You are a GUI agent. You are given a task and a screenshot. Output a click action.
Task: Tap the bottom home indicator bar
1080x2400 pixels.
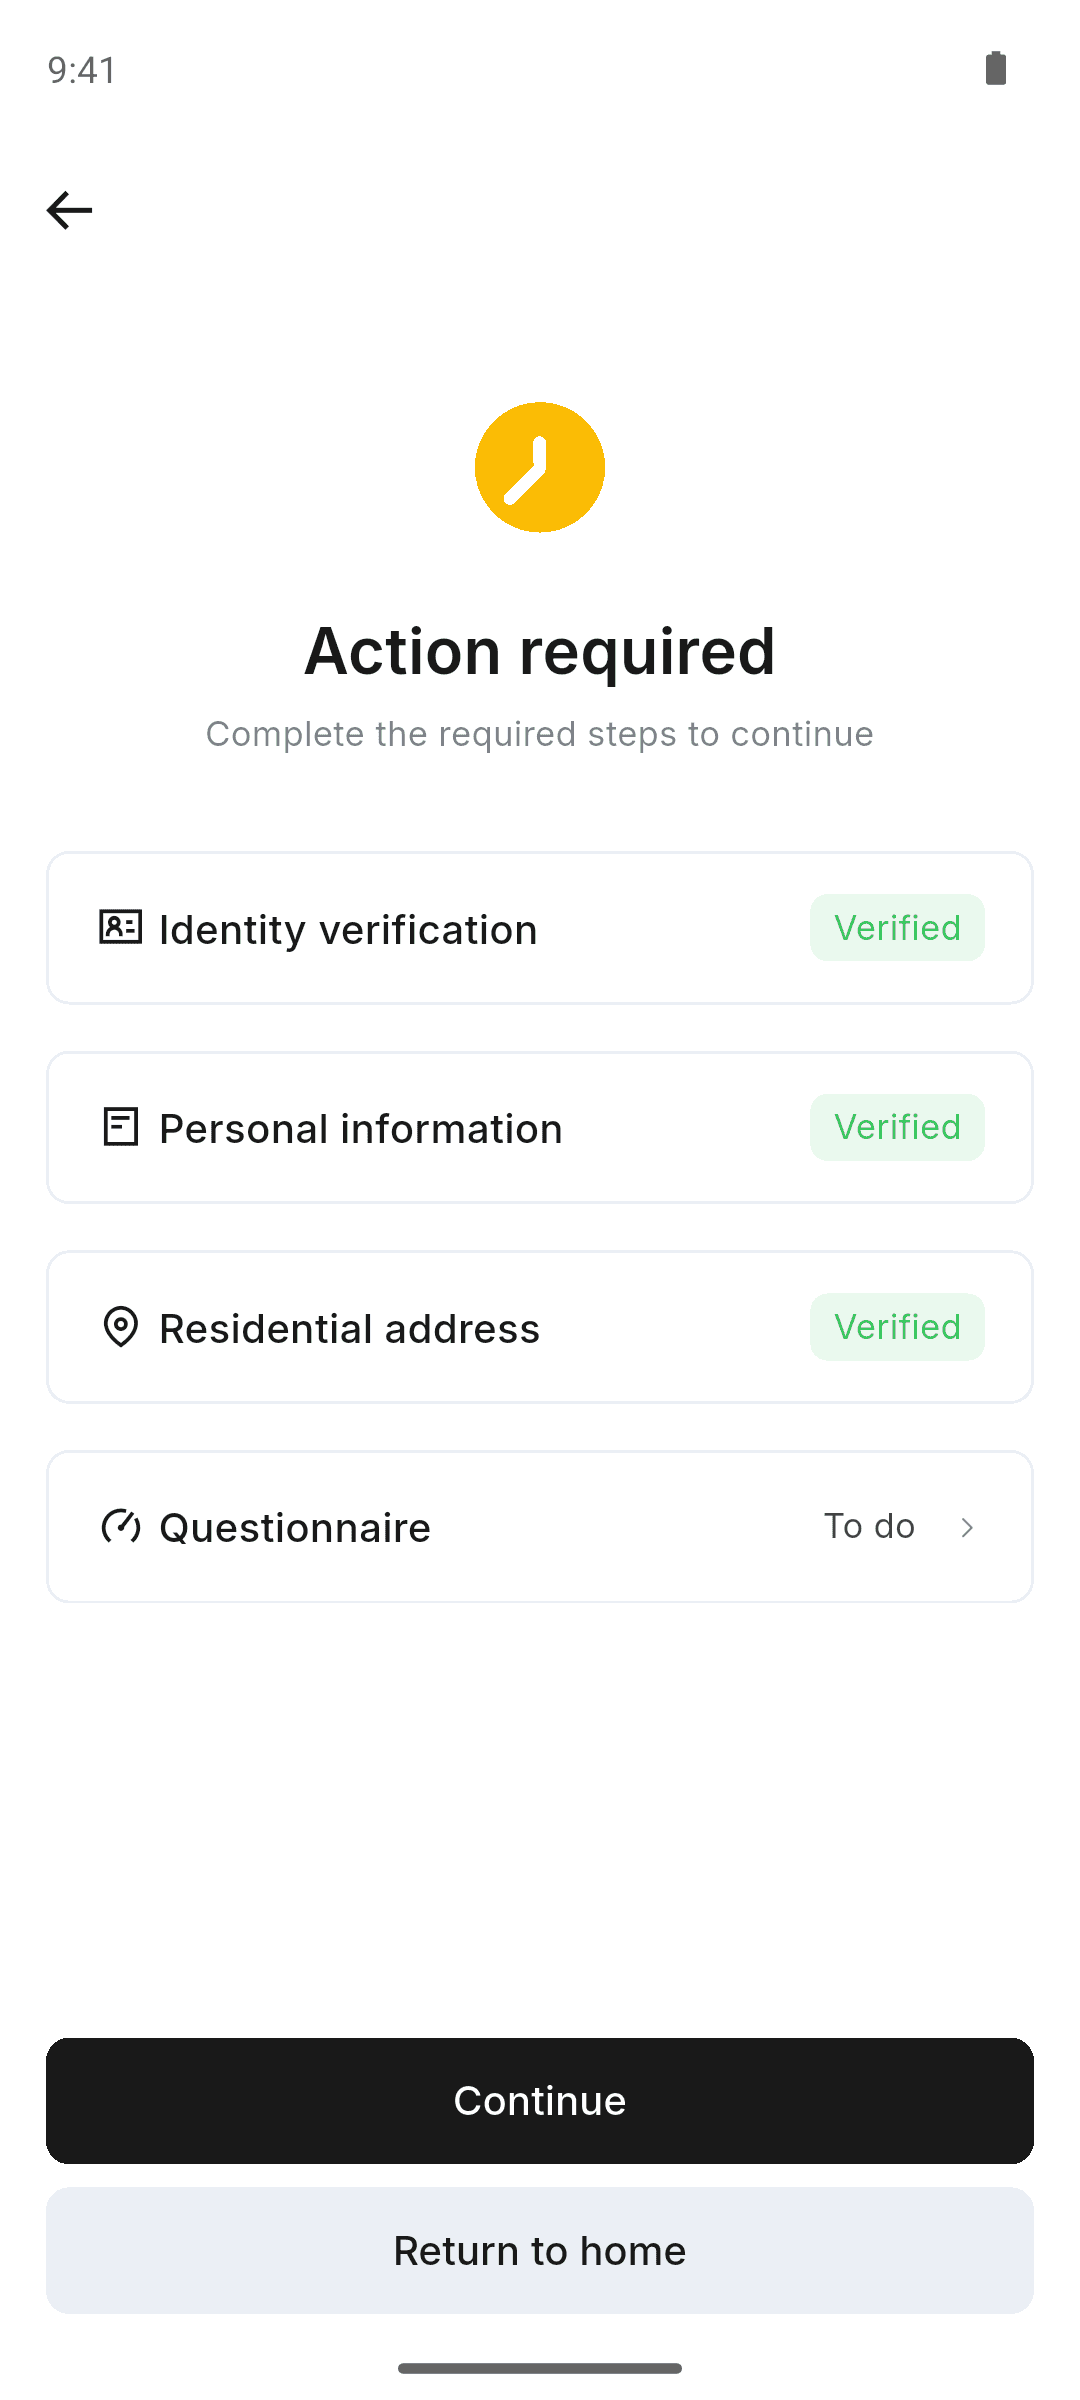pos(540,2368)
